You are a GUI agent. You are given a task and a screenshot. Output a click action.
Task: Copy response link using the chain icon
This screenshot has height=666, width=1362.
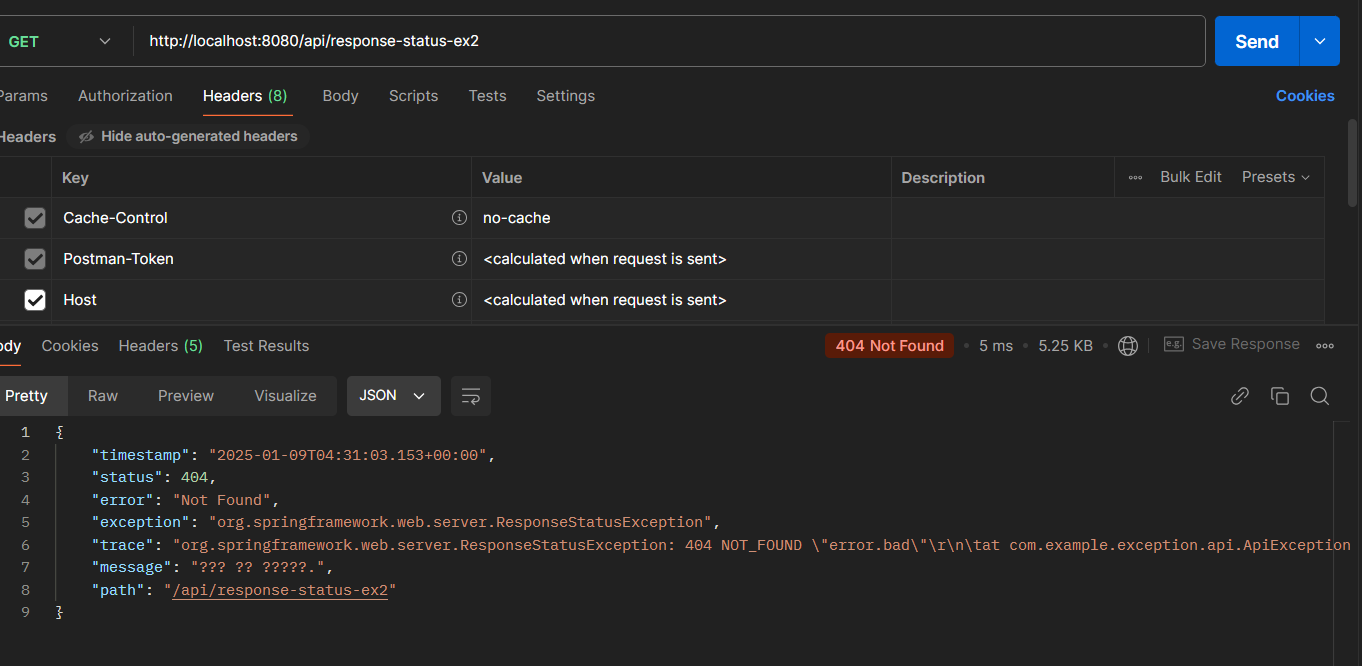pos(1240,396)
